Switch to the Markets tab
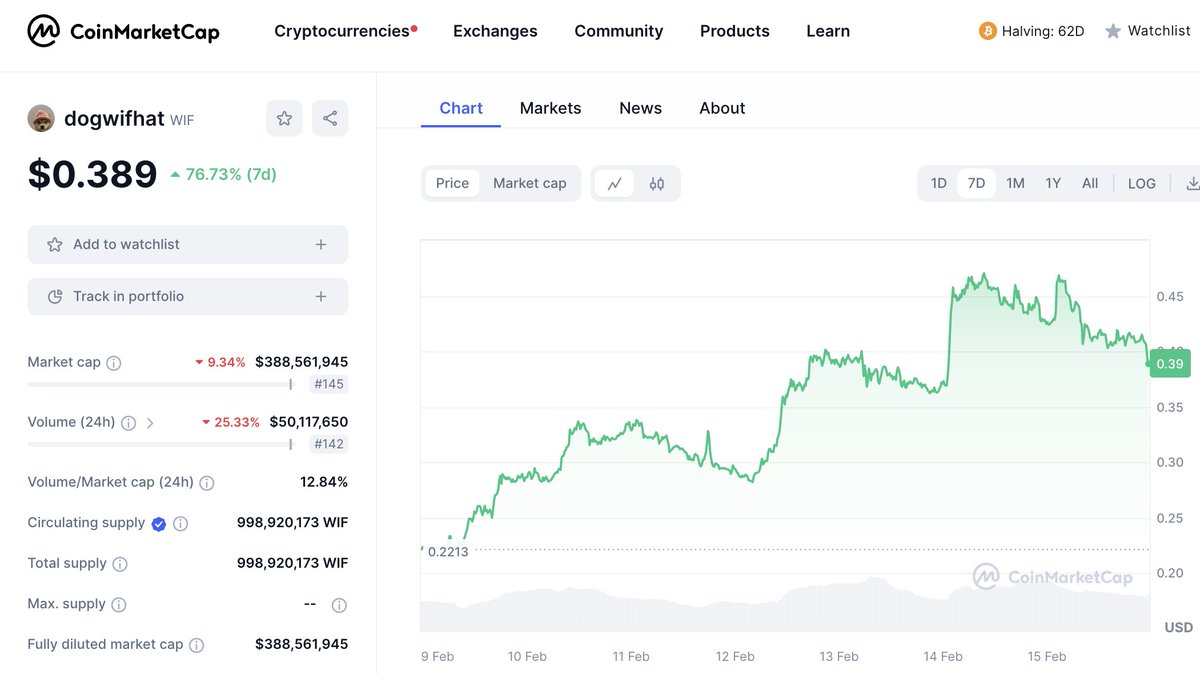1200x674 pixels. tap(550, 108)
